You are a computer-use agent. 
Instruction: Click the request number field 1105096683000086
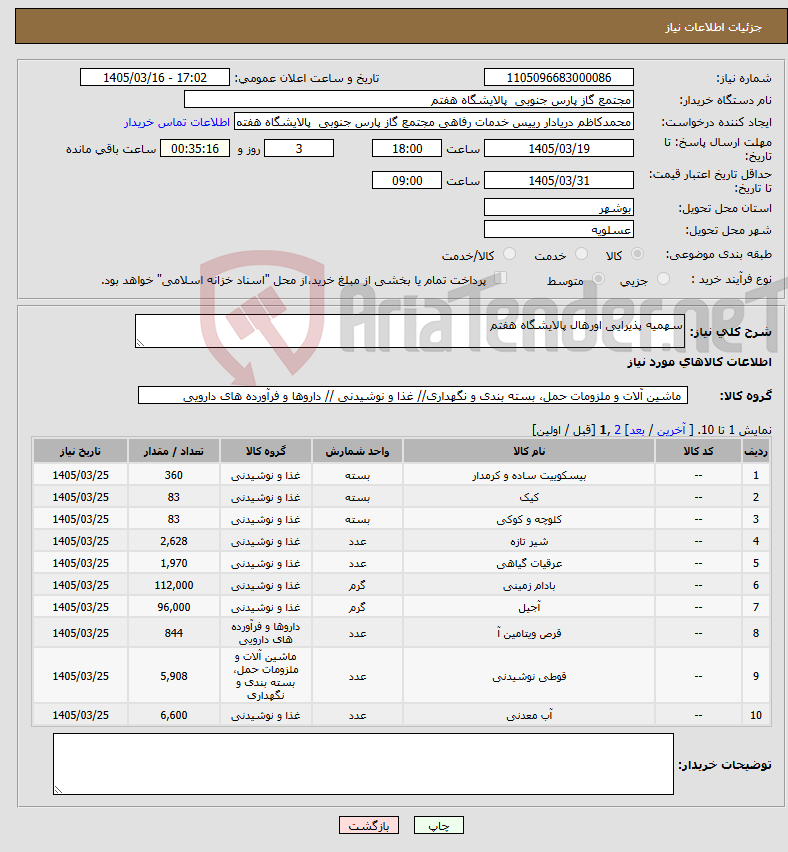coord(559,77)
